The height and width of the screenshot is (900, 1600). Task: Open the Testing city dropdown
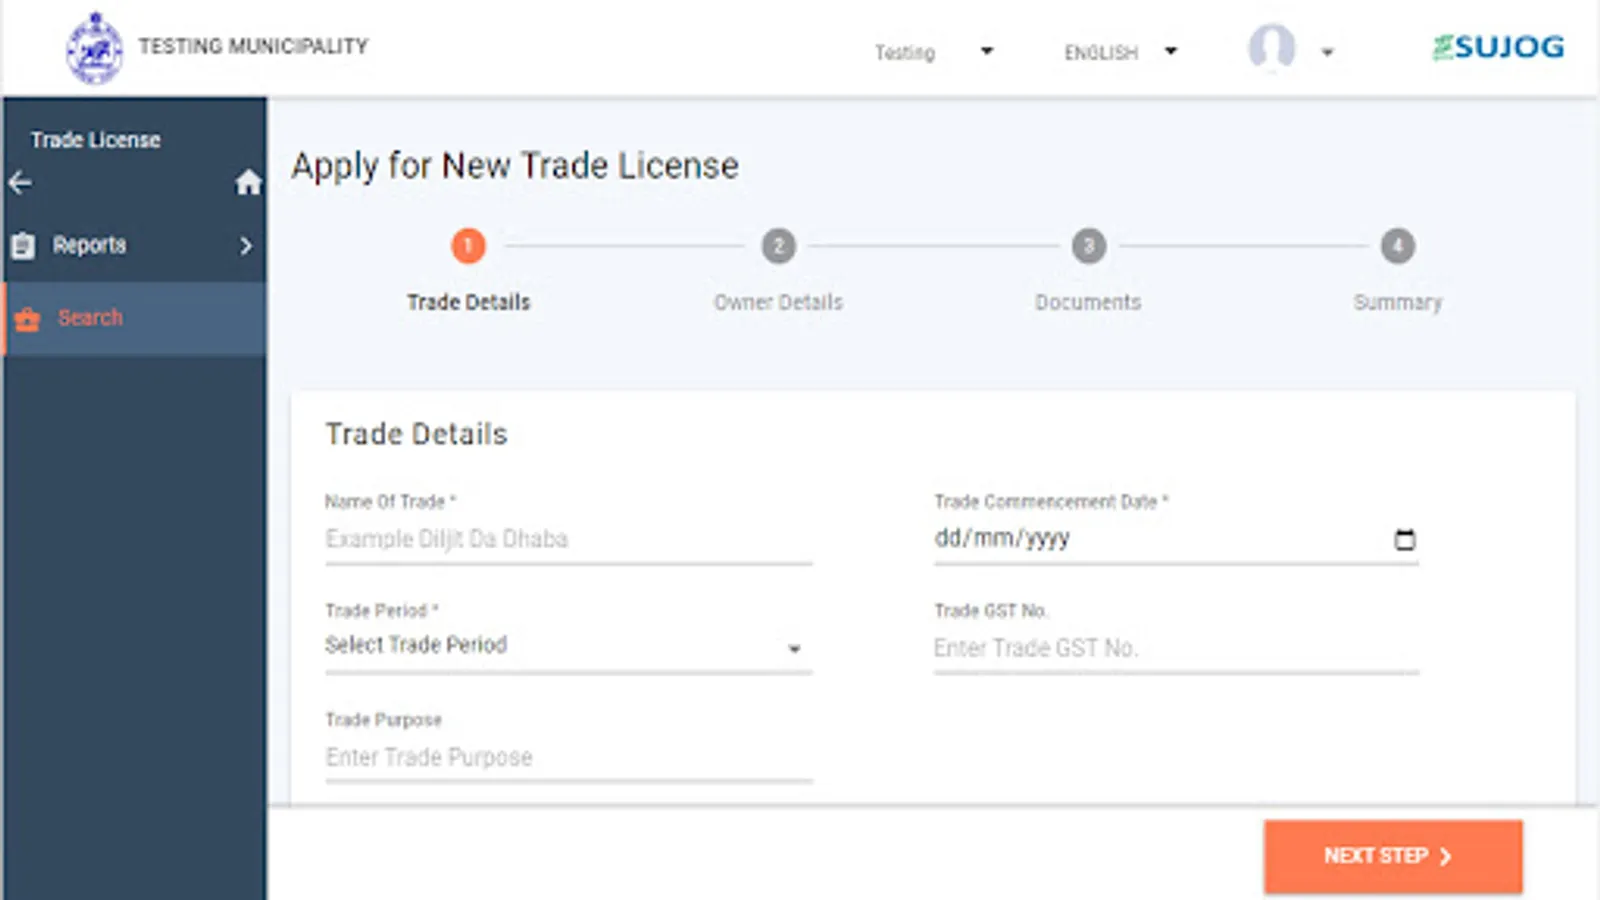934,52
